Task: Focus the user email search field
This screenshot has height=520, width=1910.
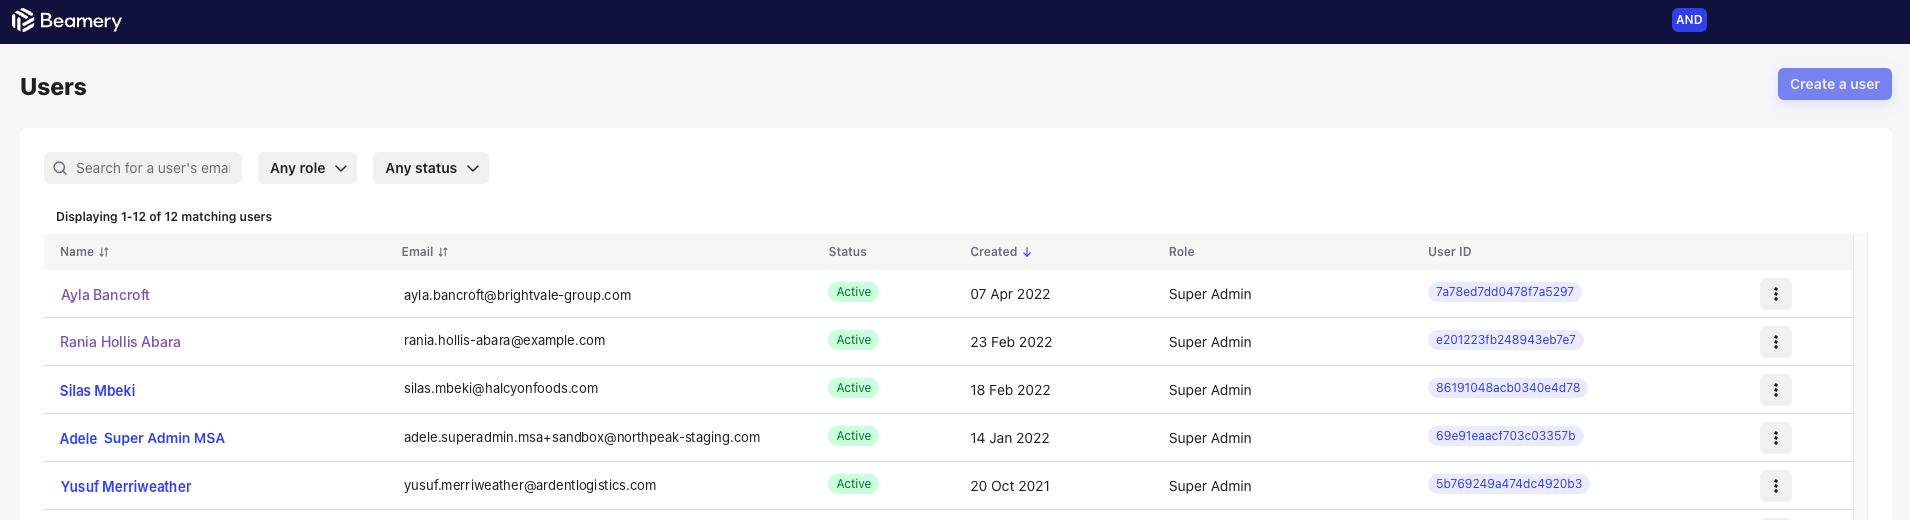Action: point(143,168)
